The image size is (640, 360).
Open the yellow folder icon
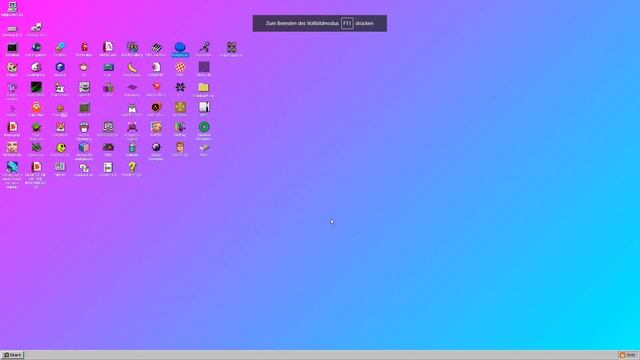tap(203, 87)
